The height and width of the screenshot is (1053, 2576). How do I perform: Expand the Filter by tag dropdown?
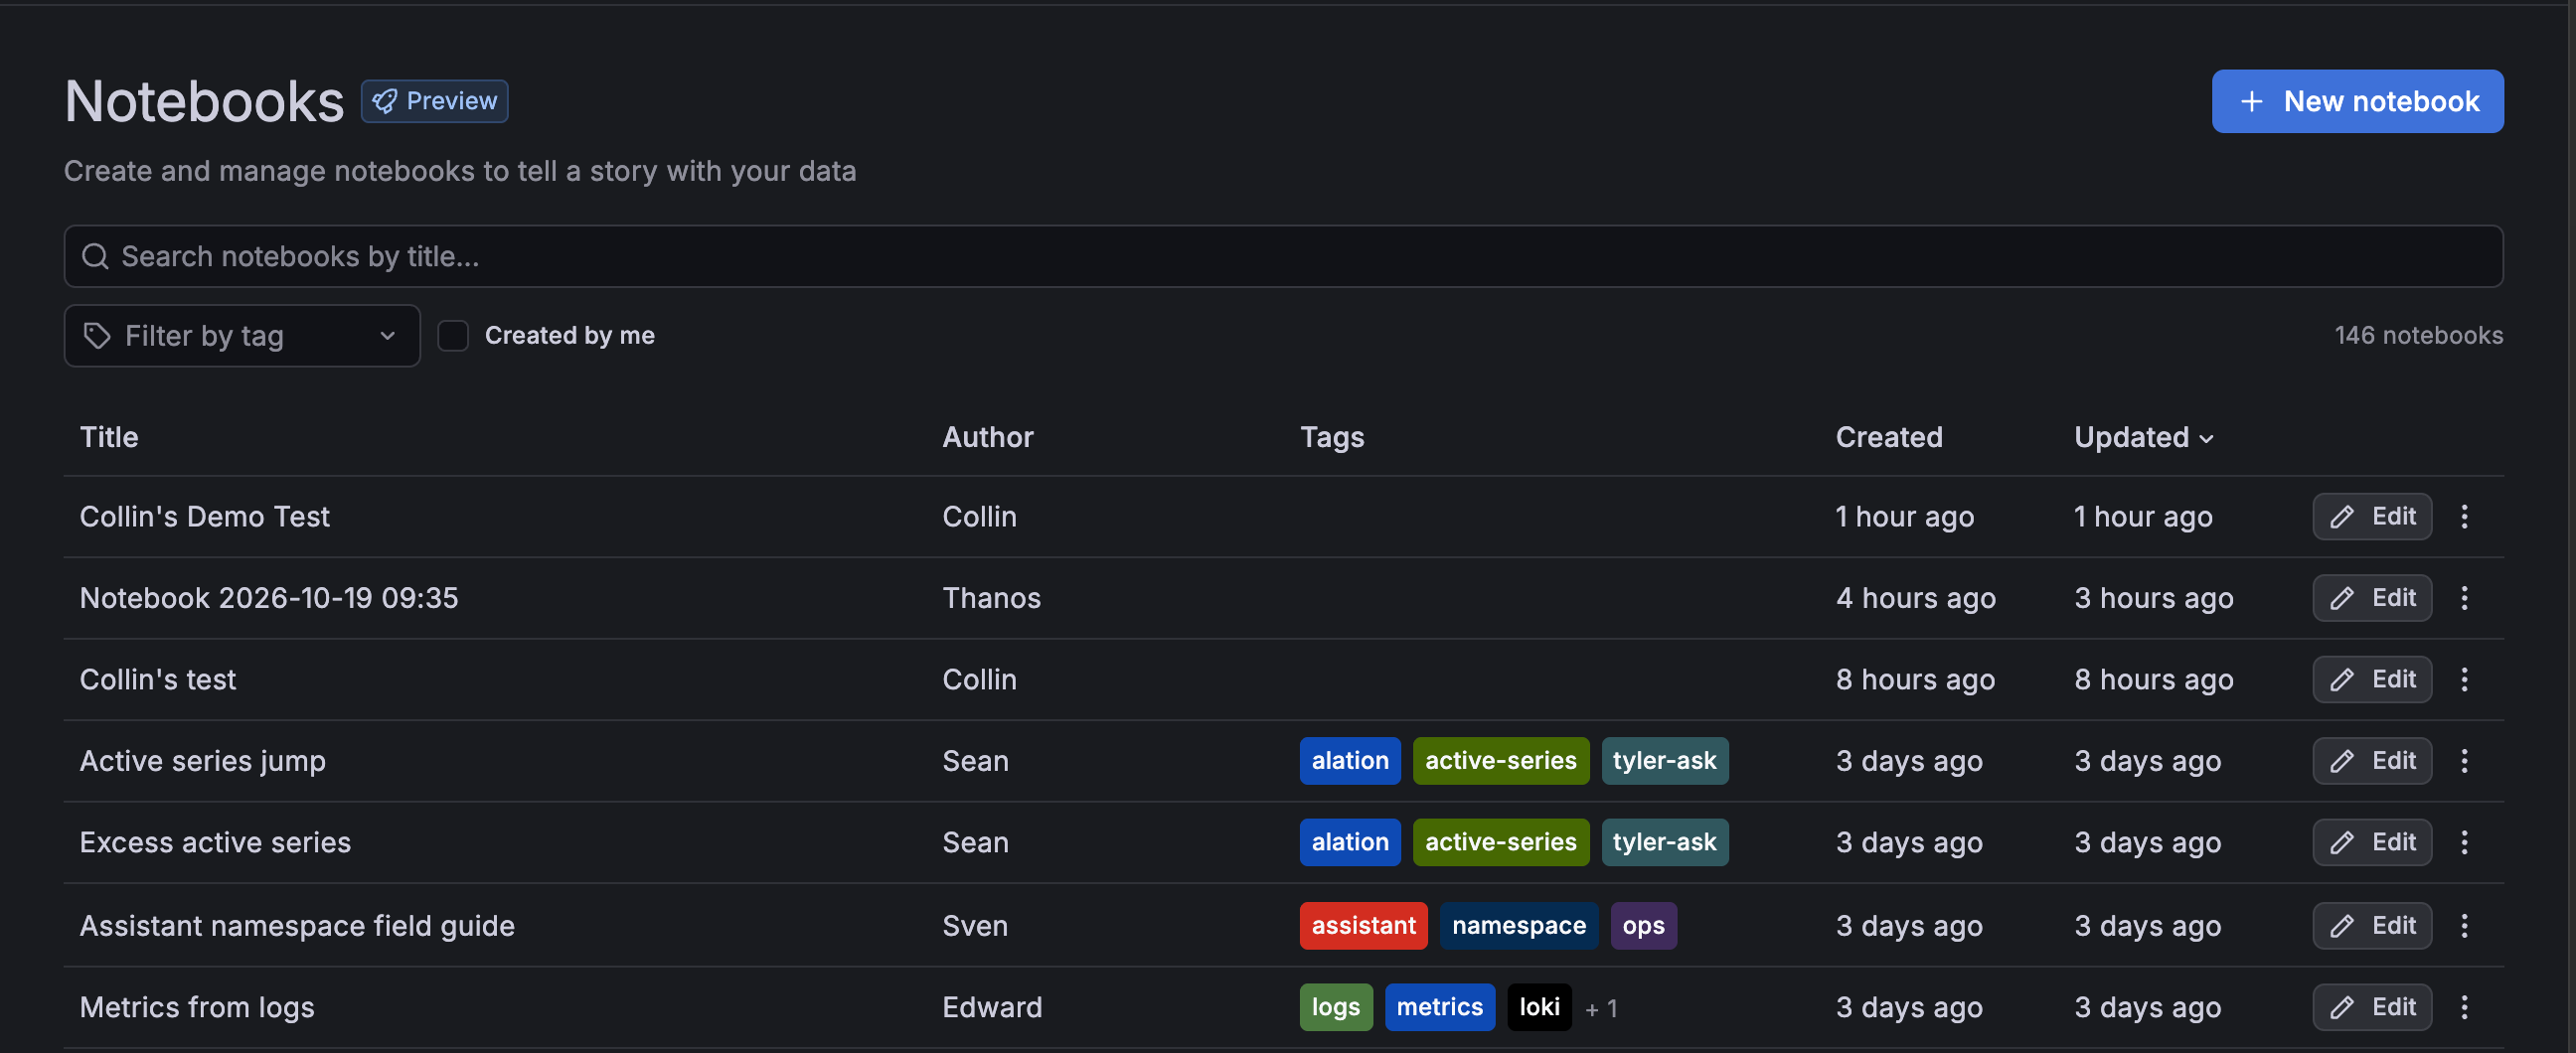tap(242, 336)
